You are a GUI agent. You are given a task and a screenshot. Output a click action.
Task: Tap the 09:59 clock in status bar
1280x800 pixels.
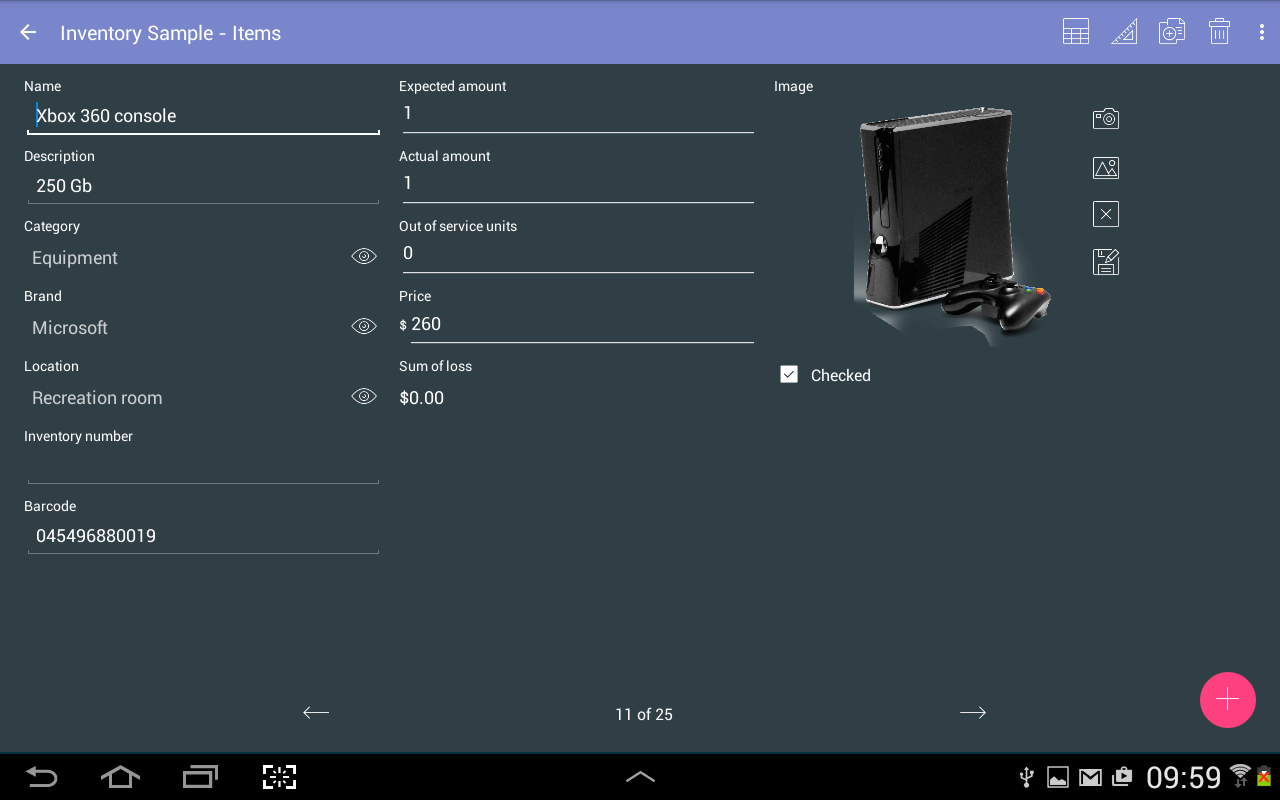point(1184,777)
